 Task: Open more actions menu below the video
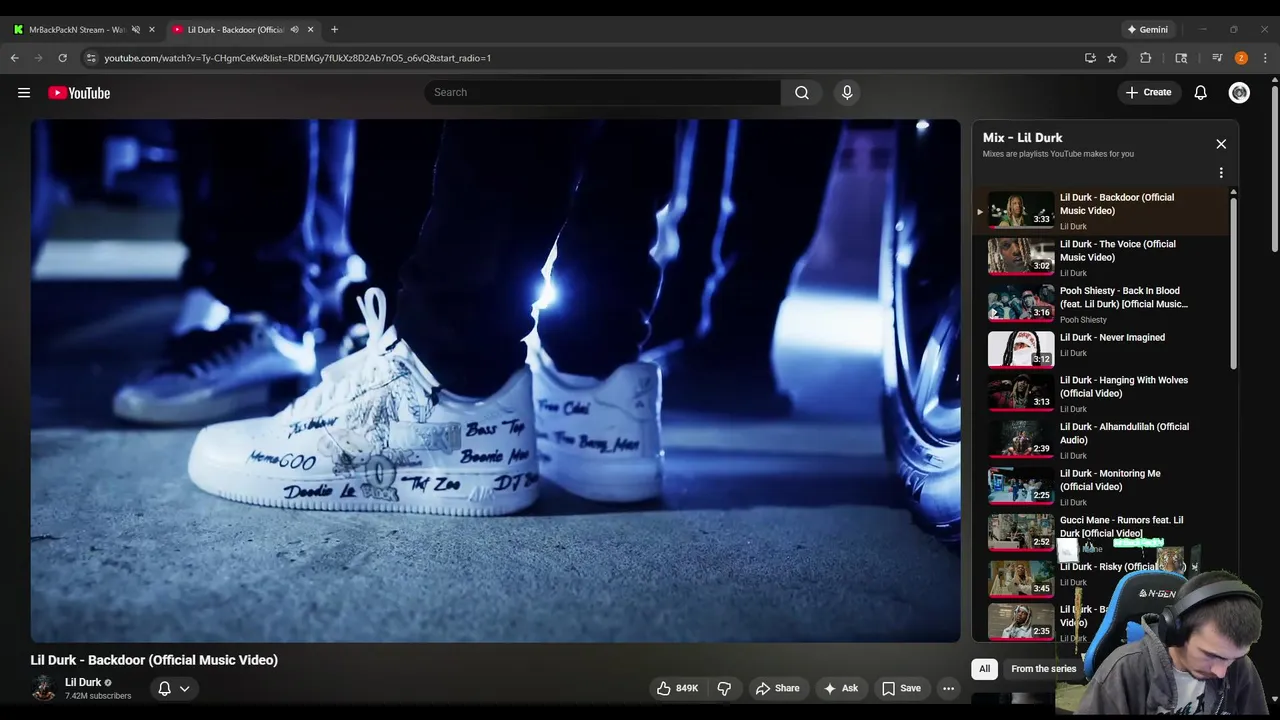pyautogui.click(x=948, y=688)
